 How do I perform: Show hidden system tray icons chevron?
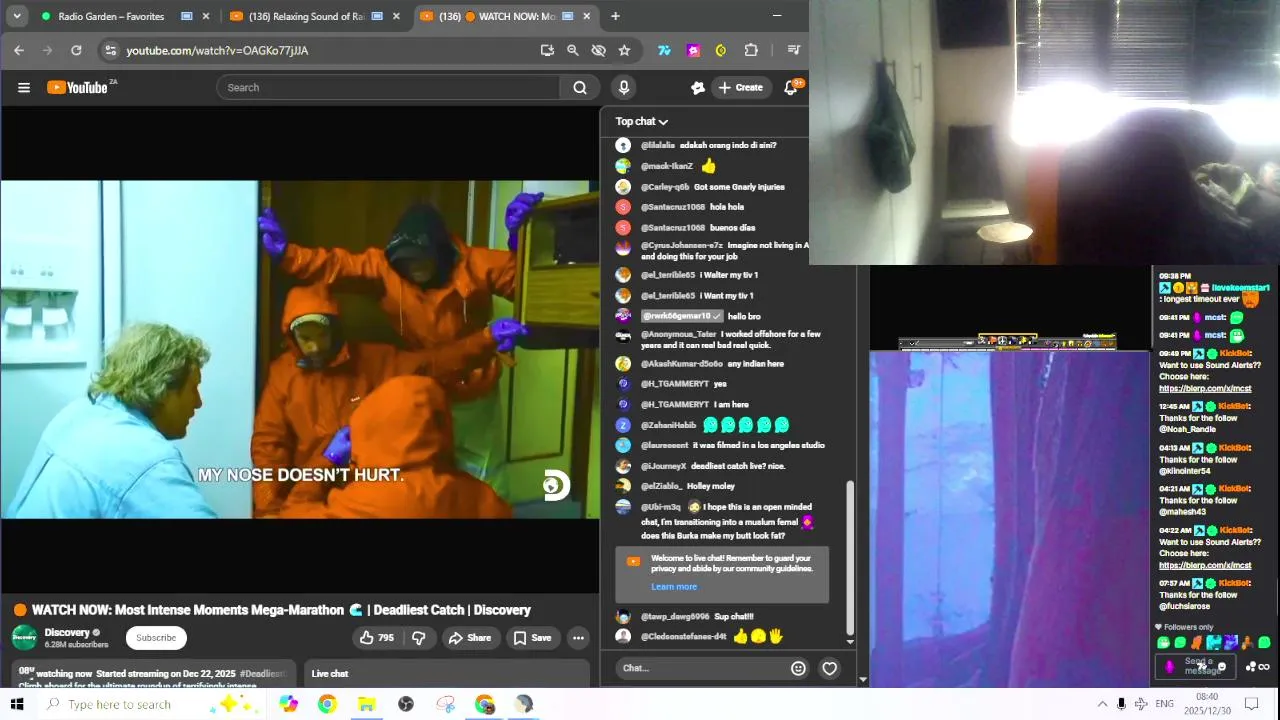coord(1102,704)
